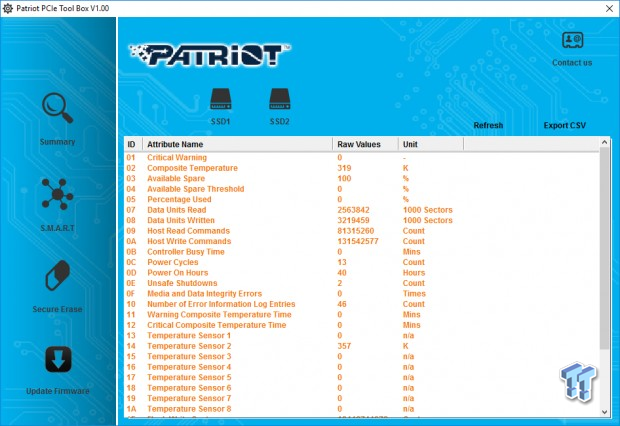Select the Temperature Sensor 8 row

pos(362,409)
